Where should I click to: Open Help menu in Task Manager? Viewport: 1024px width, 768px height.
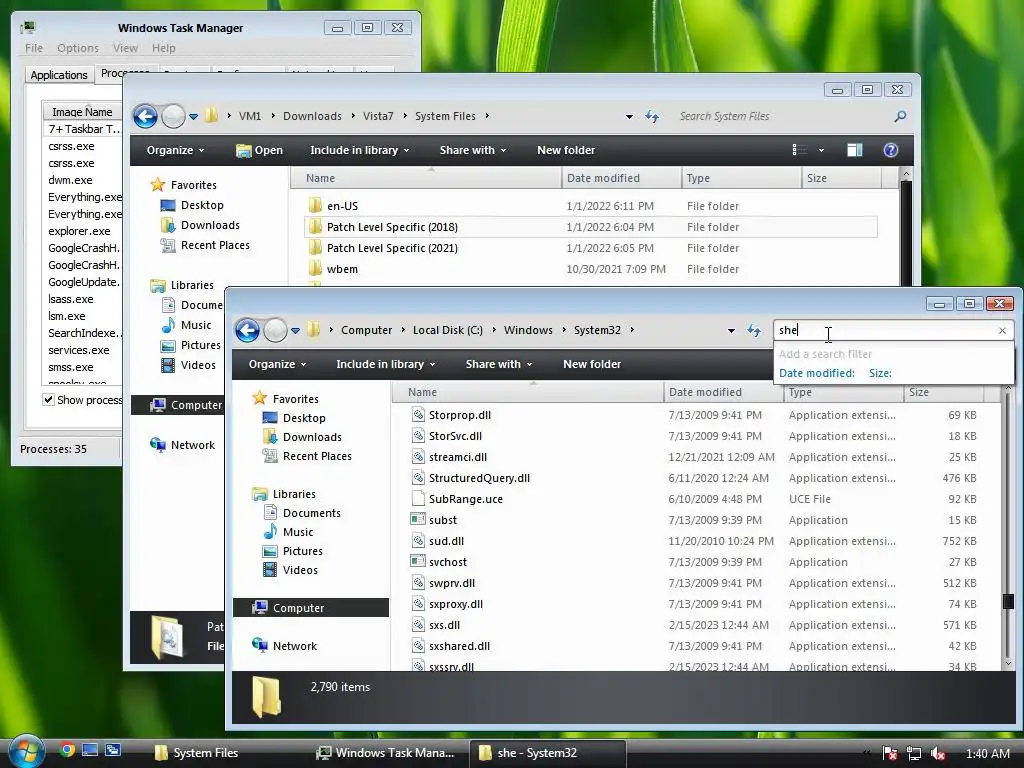tap(163, 48)
